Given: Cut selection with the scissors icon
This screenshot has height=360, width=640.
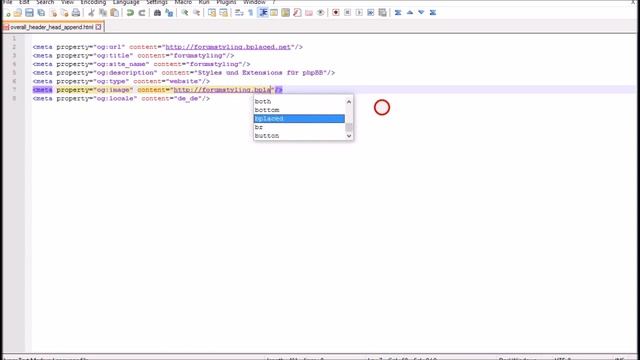Looking at the screenshot, I should pyautogui.click(x=91, y=13).
